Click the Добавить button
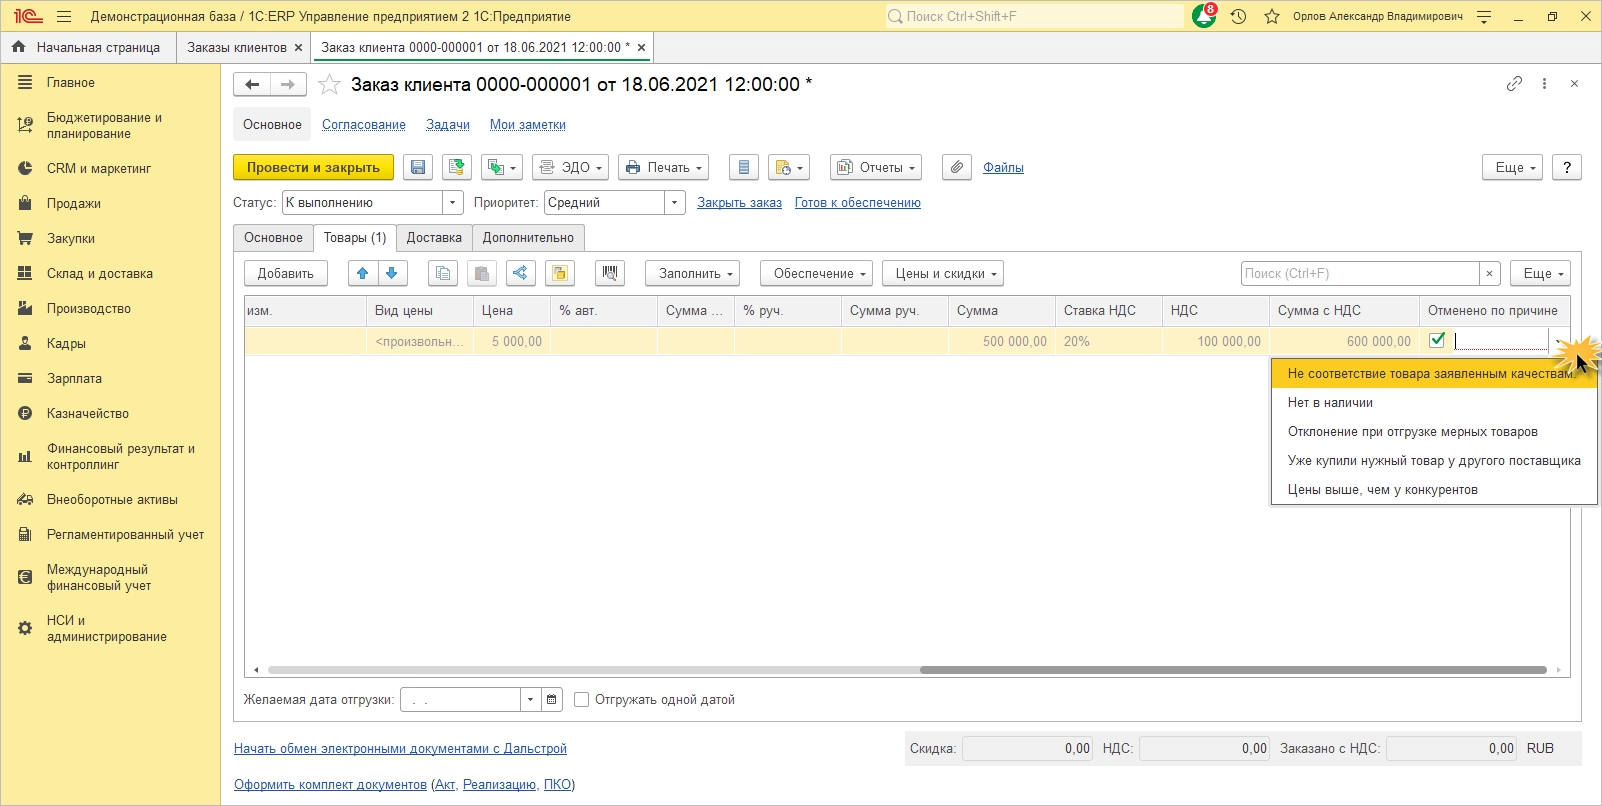This screenshot has height=806, width=1602. tap(286, 273)
